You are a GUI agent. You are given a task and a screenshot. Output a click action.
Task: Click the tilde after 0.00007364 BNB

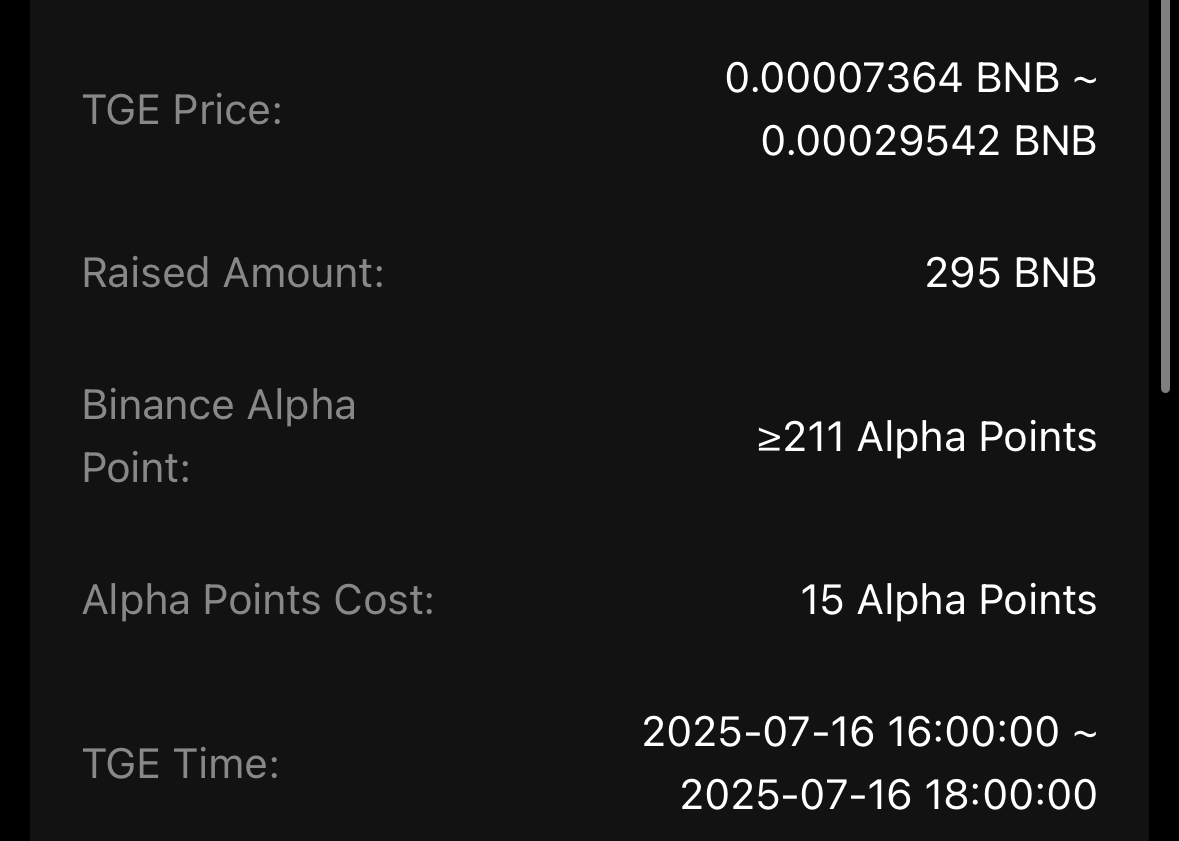pyautogui.click(x=1084, y=79)
